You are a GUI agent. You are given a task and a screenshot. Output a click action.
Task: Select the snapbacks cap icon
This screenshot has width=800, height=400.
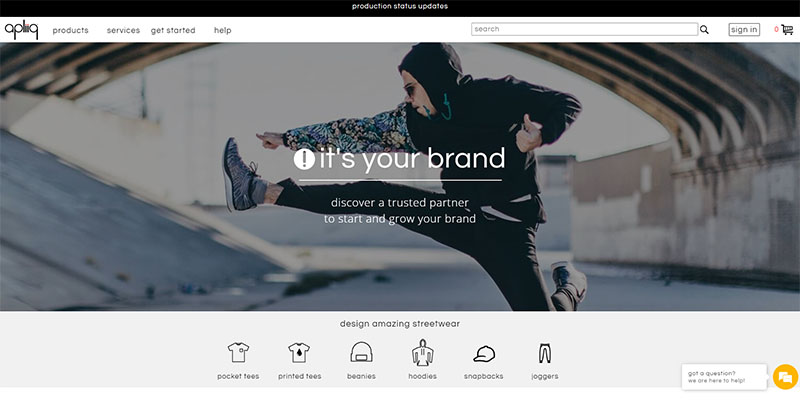coord(484,354)
